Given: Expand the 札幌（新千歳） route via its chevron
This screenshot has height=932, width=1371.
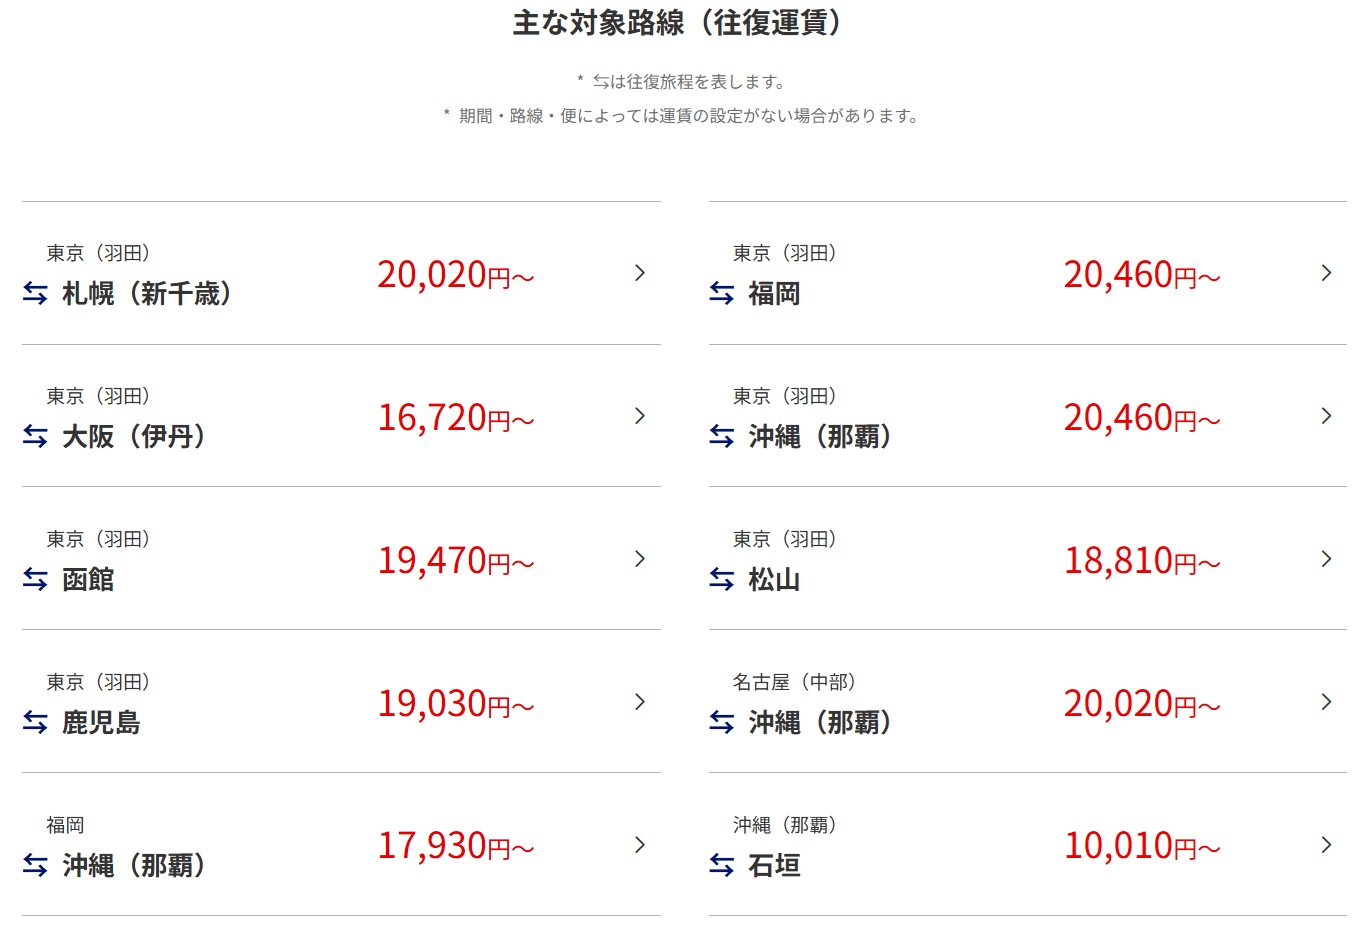Looking at the screenshot, I should 639,273.
